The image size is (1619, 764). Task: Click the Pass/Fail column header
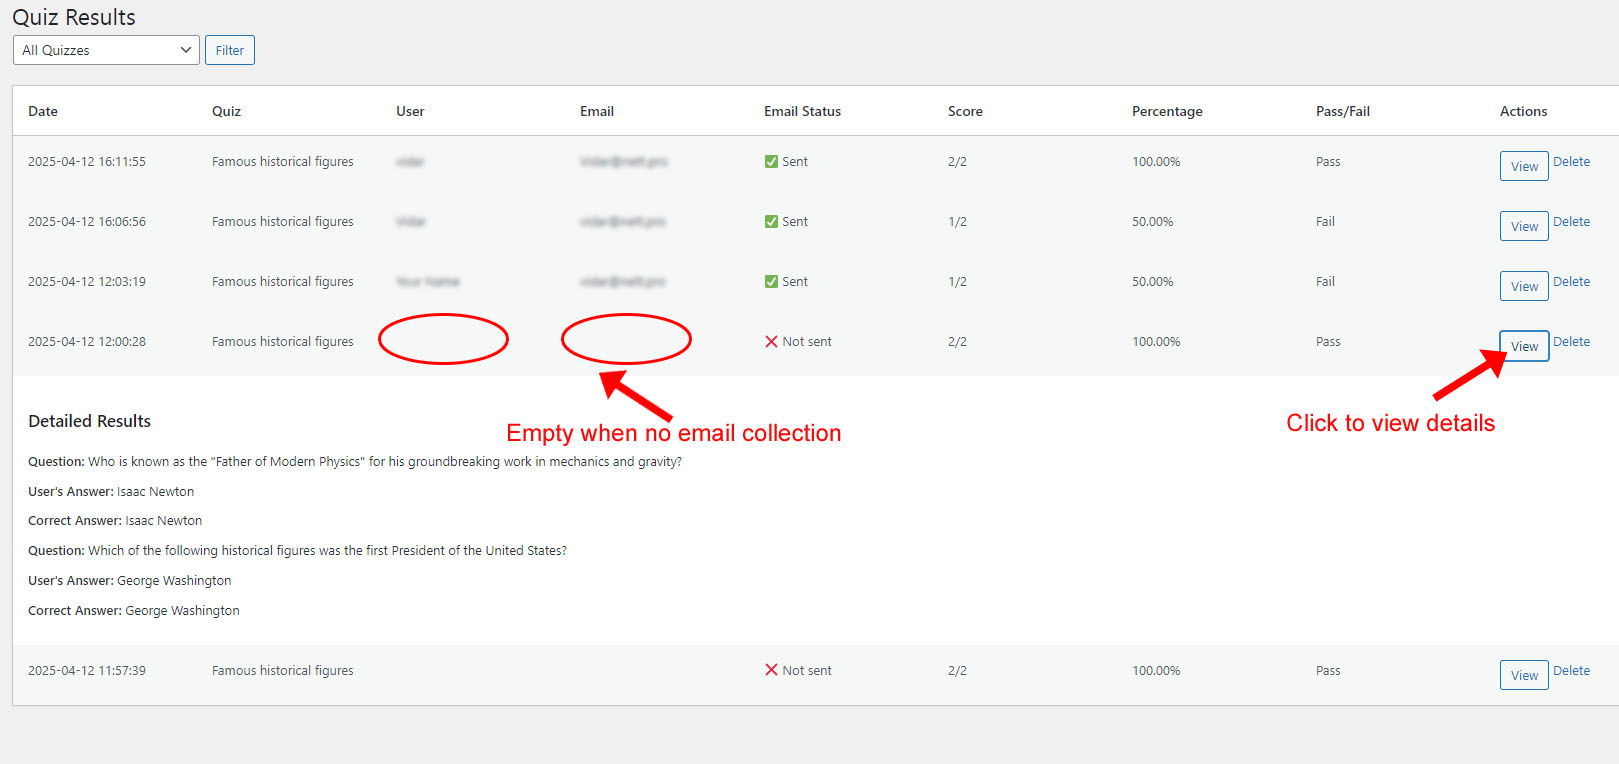tap(1343, 111)
